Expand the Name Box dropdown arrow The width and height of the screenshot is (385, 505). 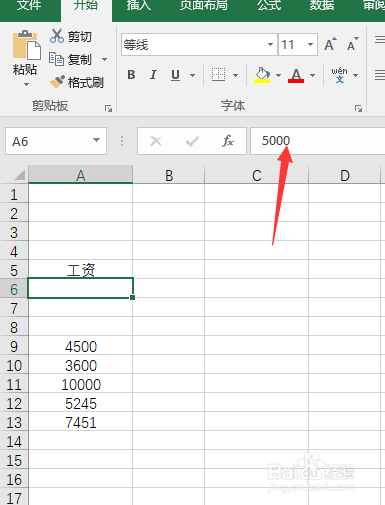[x=97, y=140]
